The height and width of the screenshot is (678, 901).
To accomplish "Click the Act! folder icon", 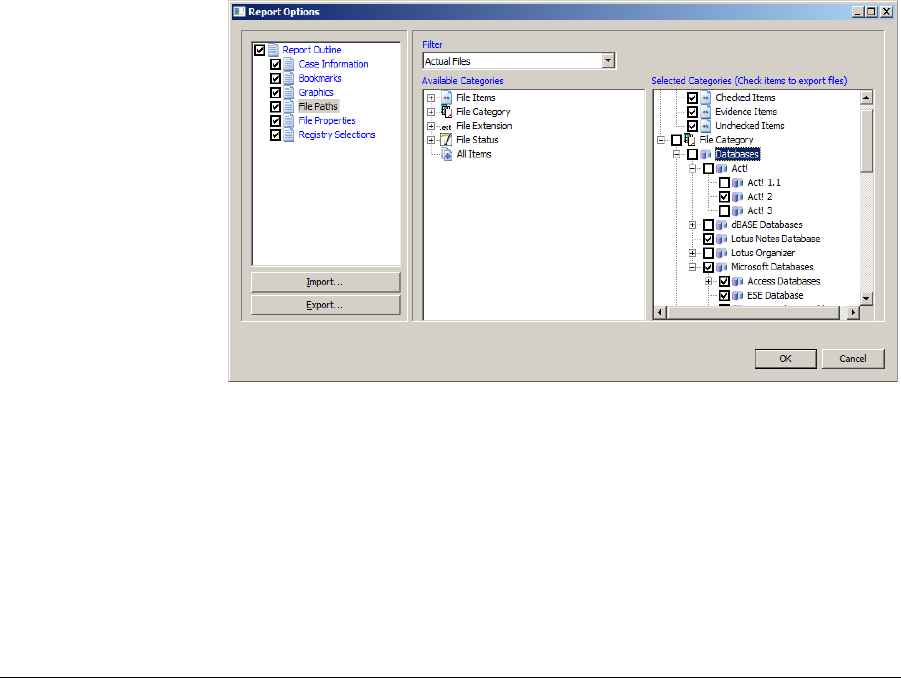I will (x=722, y=169).
